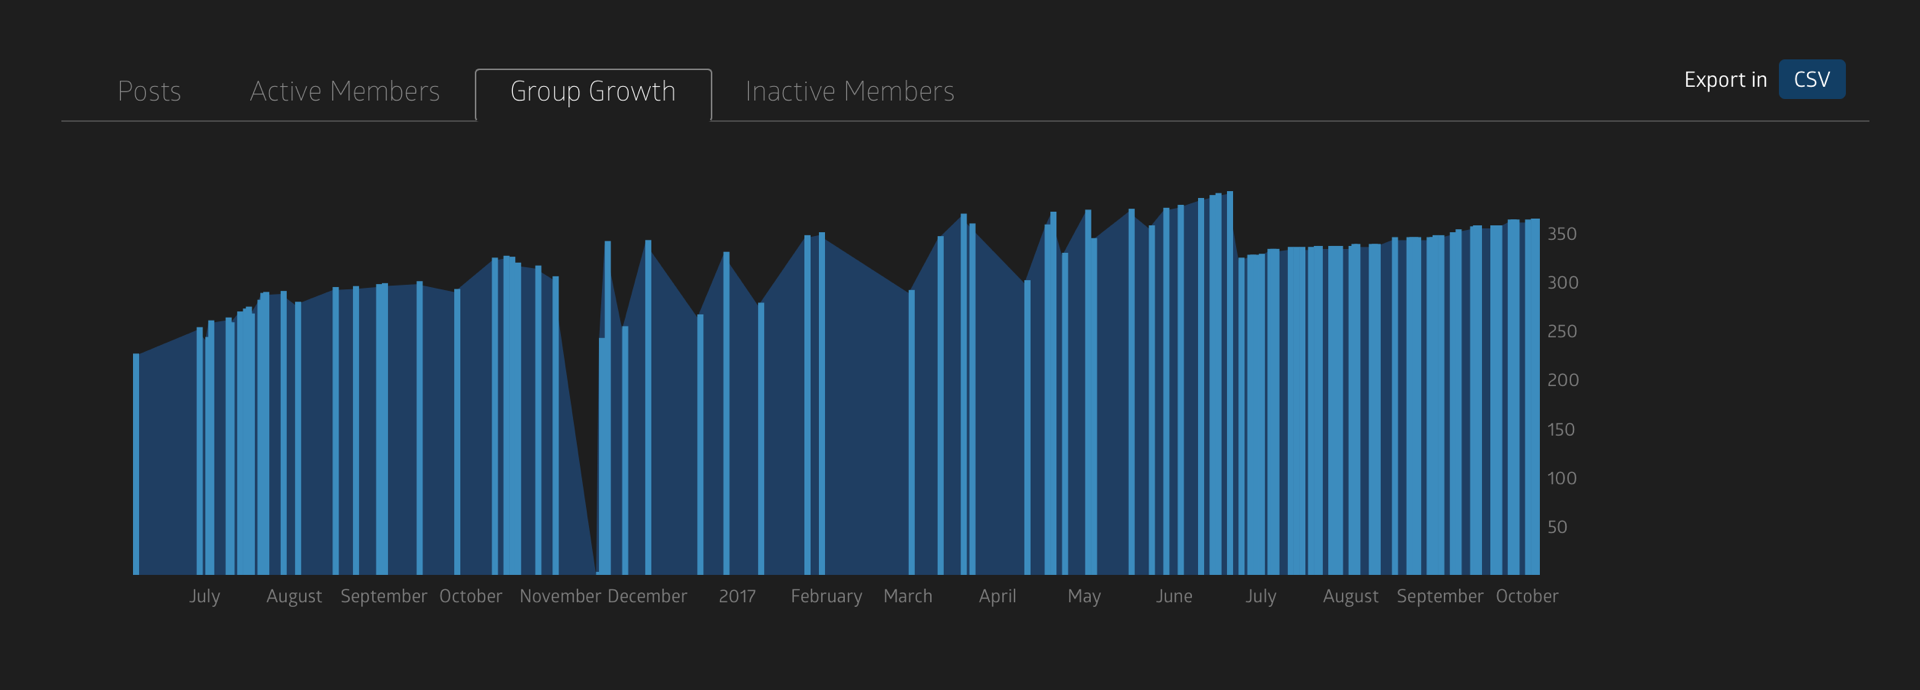The width and height of the screenshot is (1920, 690).
Task: Click the November label on the x-axis
Action: click(x=560, y=596)
